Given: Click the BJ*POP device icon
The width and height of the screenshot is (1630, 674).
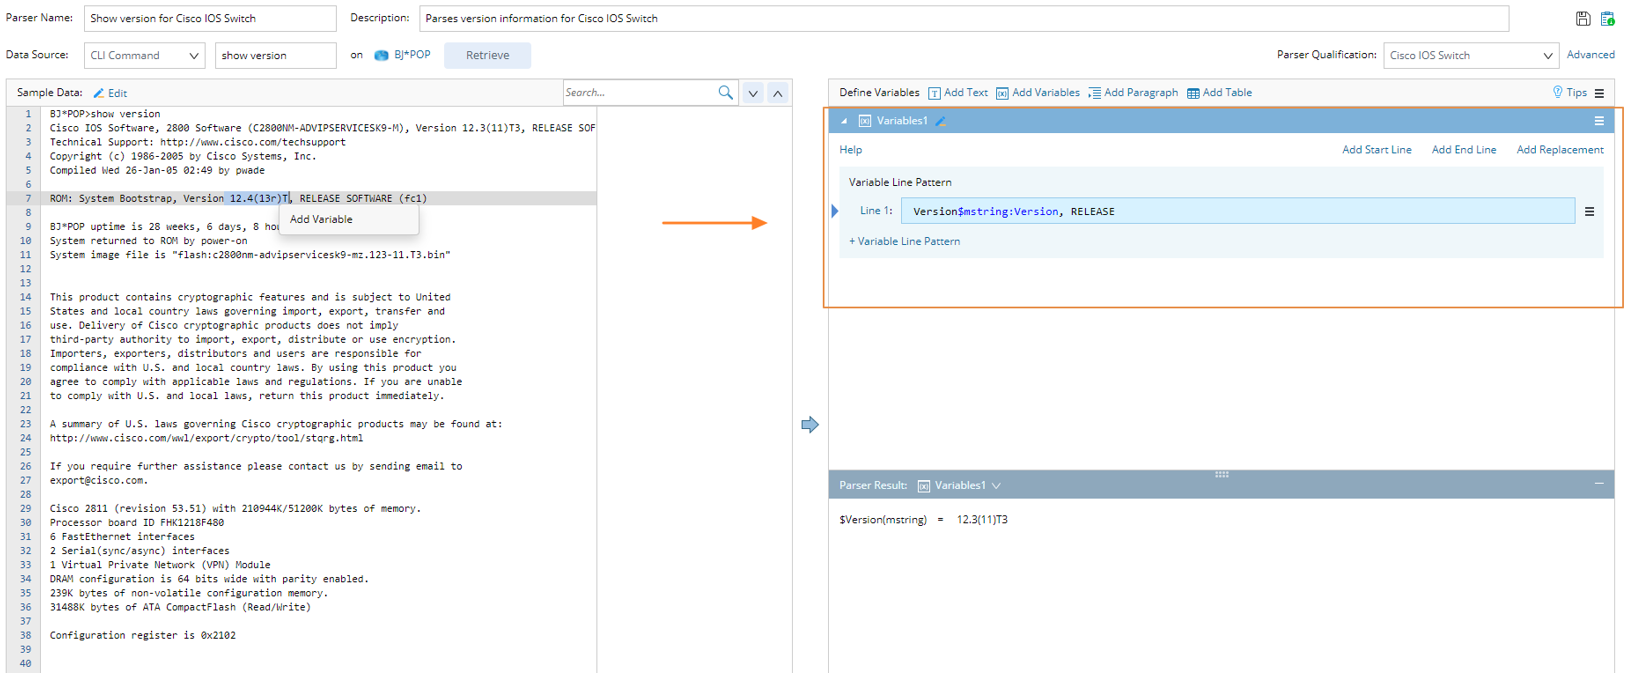Looking at the screenshot, I should tap(381, 55).
